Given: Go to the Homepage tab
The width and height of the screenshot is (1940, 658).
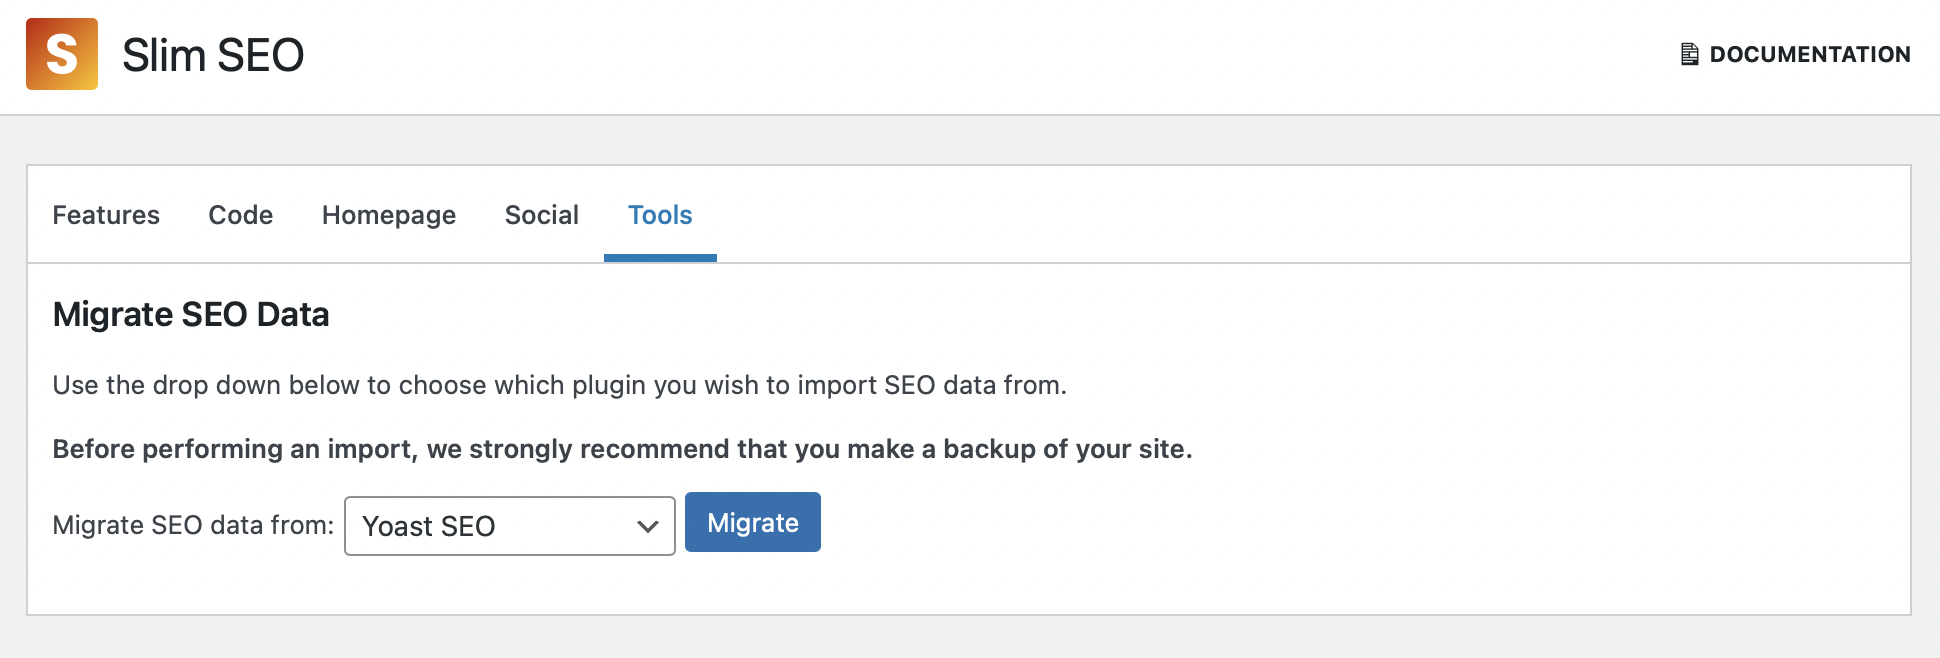Looking at the screenshot, I should pos(388,215).
